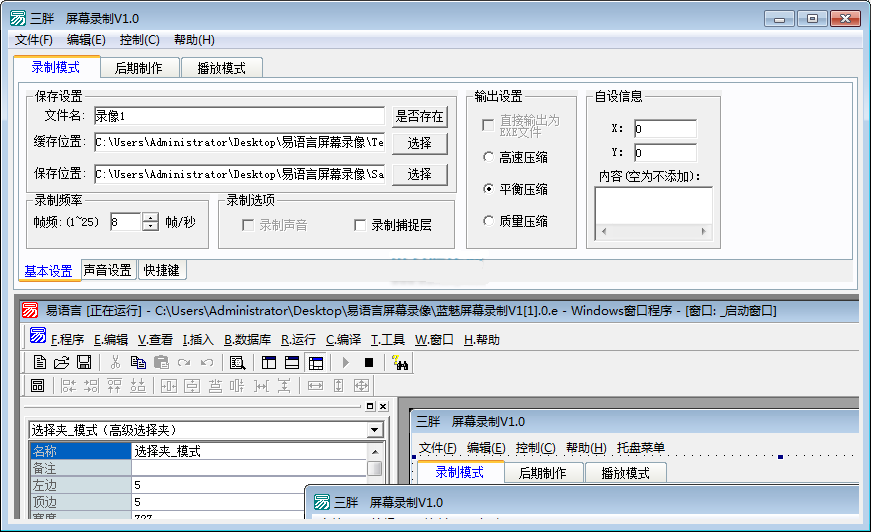The height and width of the screenshot is (532, 871).
Task: Open the 文件(F) menu in top window
Action: (34, 39)
